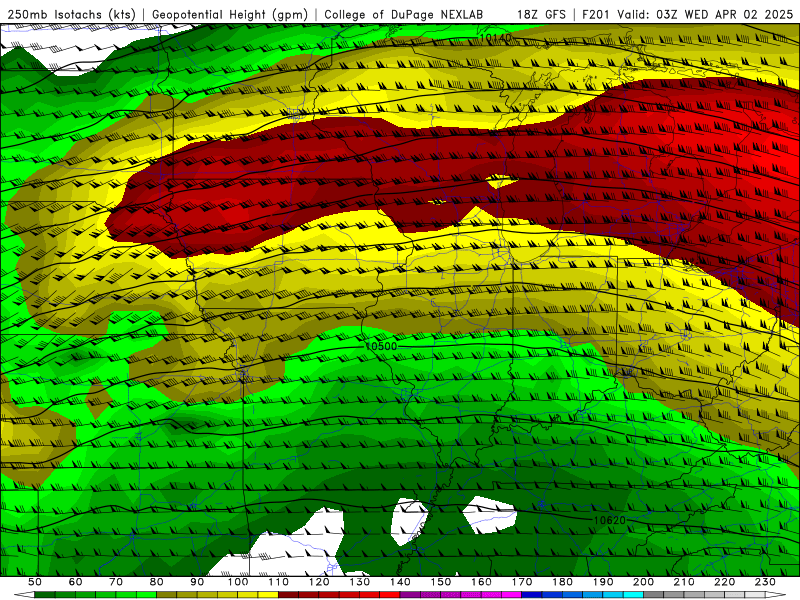This screenshot has width=800, height=600.
Task: Click the 160 value on the color scale
Action: pyautogui.click(x=481, y=582)
